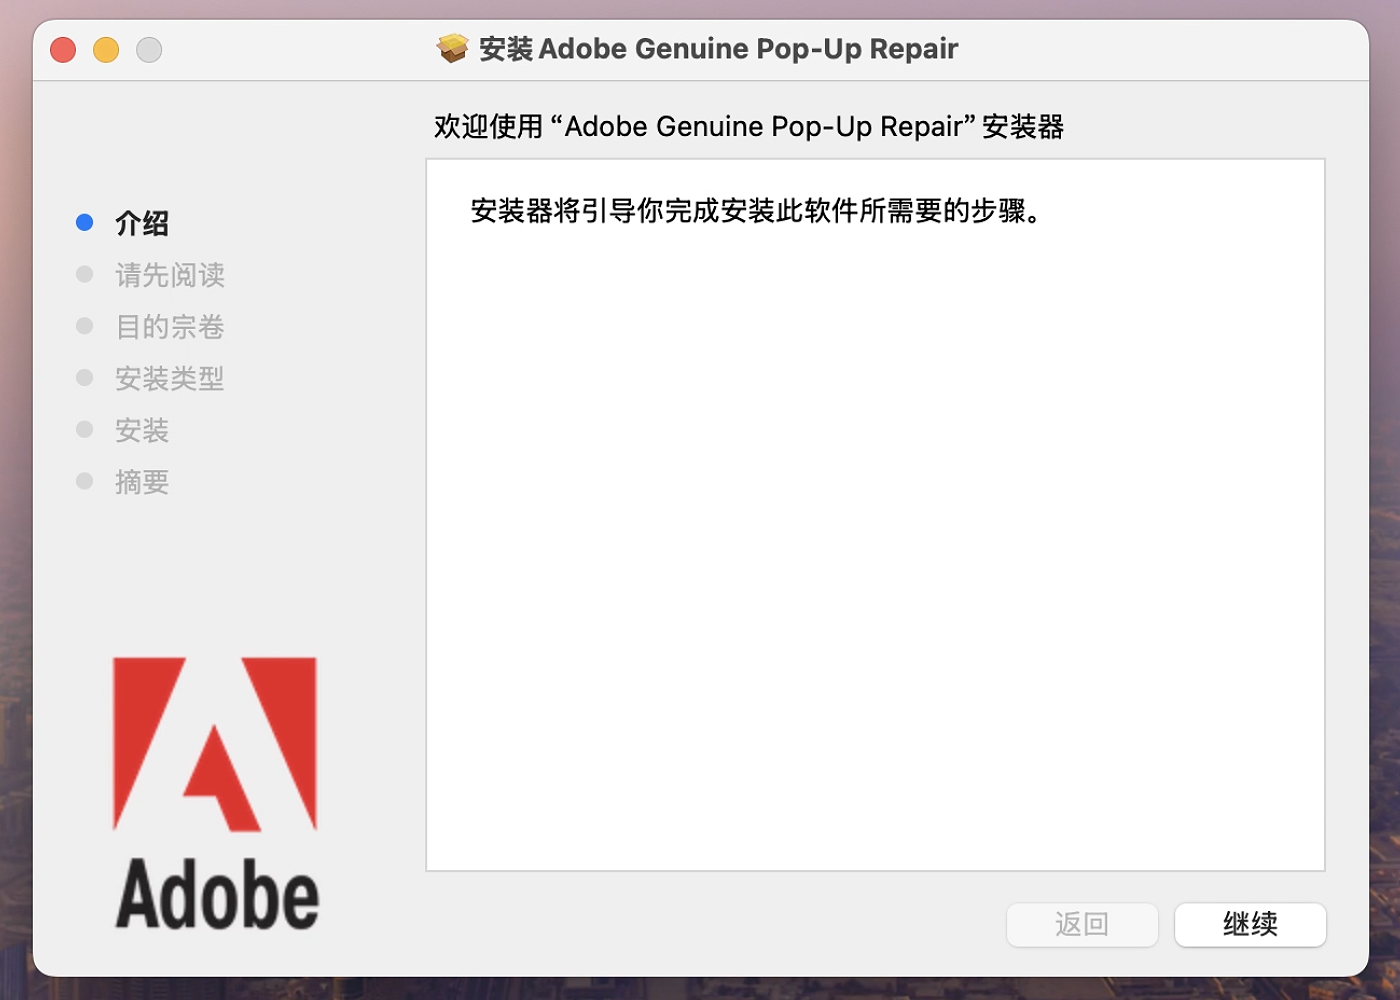Click the gray bullet beside 安装类型
Viewport: 1400px width, 1000px height.
click(85, 378)
